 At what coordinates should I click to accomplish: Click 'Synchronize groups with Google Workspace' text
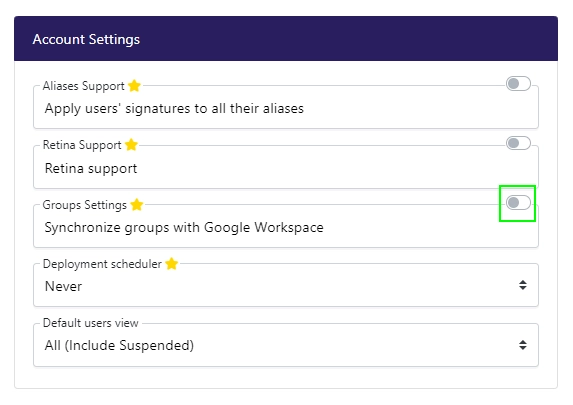(184, 227)
